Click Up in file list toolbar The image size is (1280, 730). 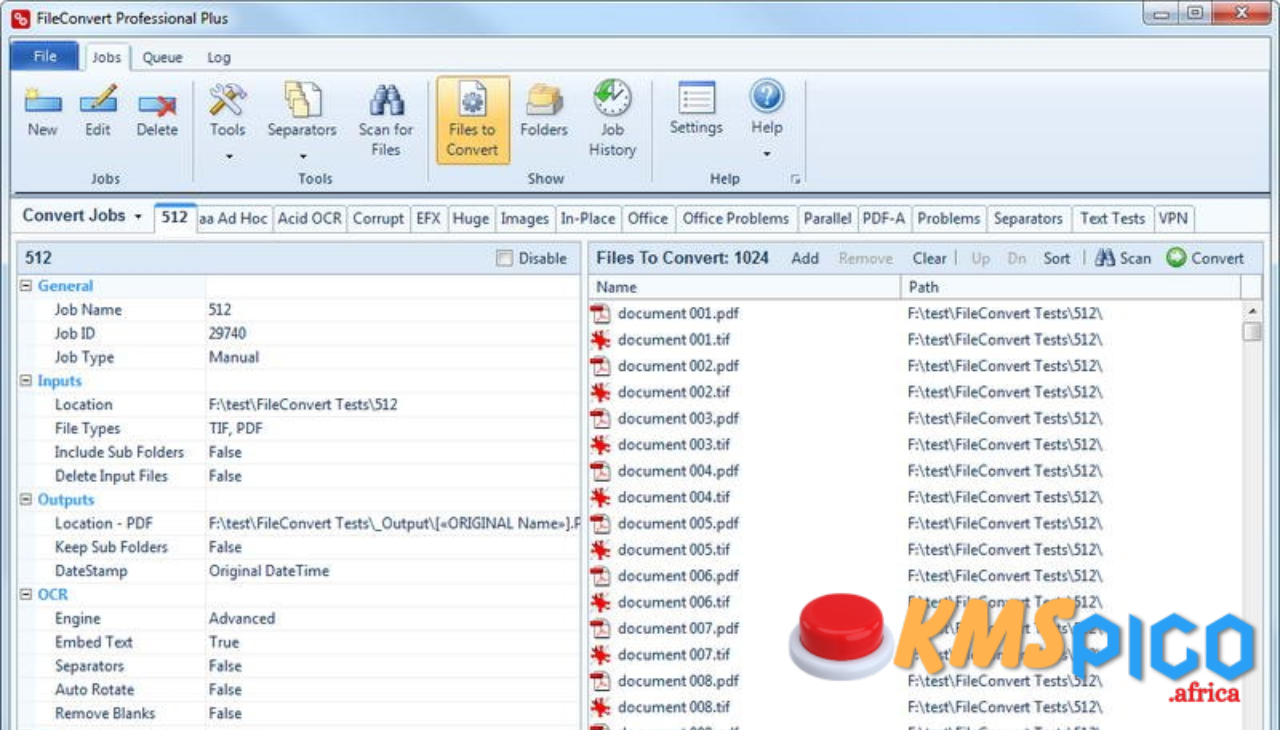tap(981, 258)
